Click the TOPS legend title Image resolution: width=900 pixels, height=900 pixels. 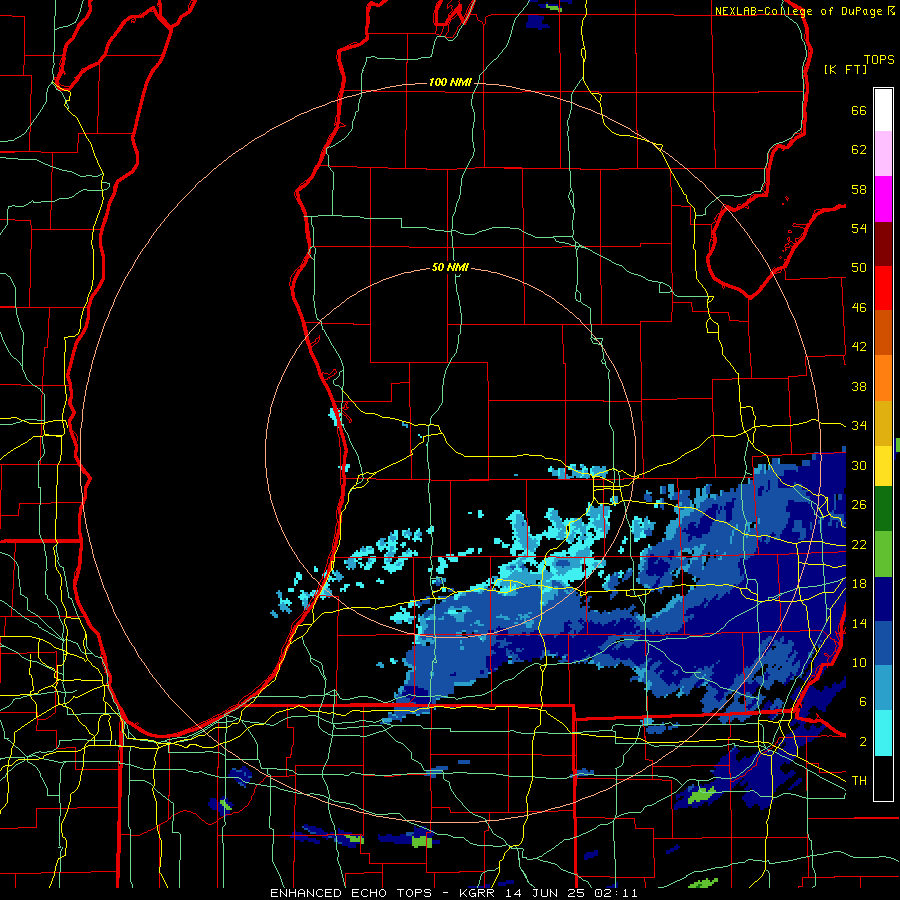click(879, 60)
